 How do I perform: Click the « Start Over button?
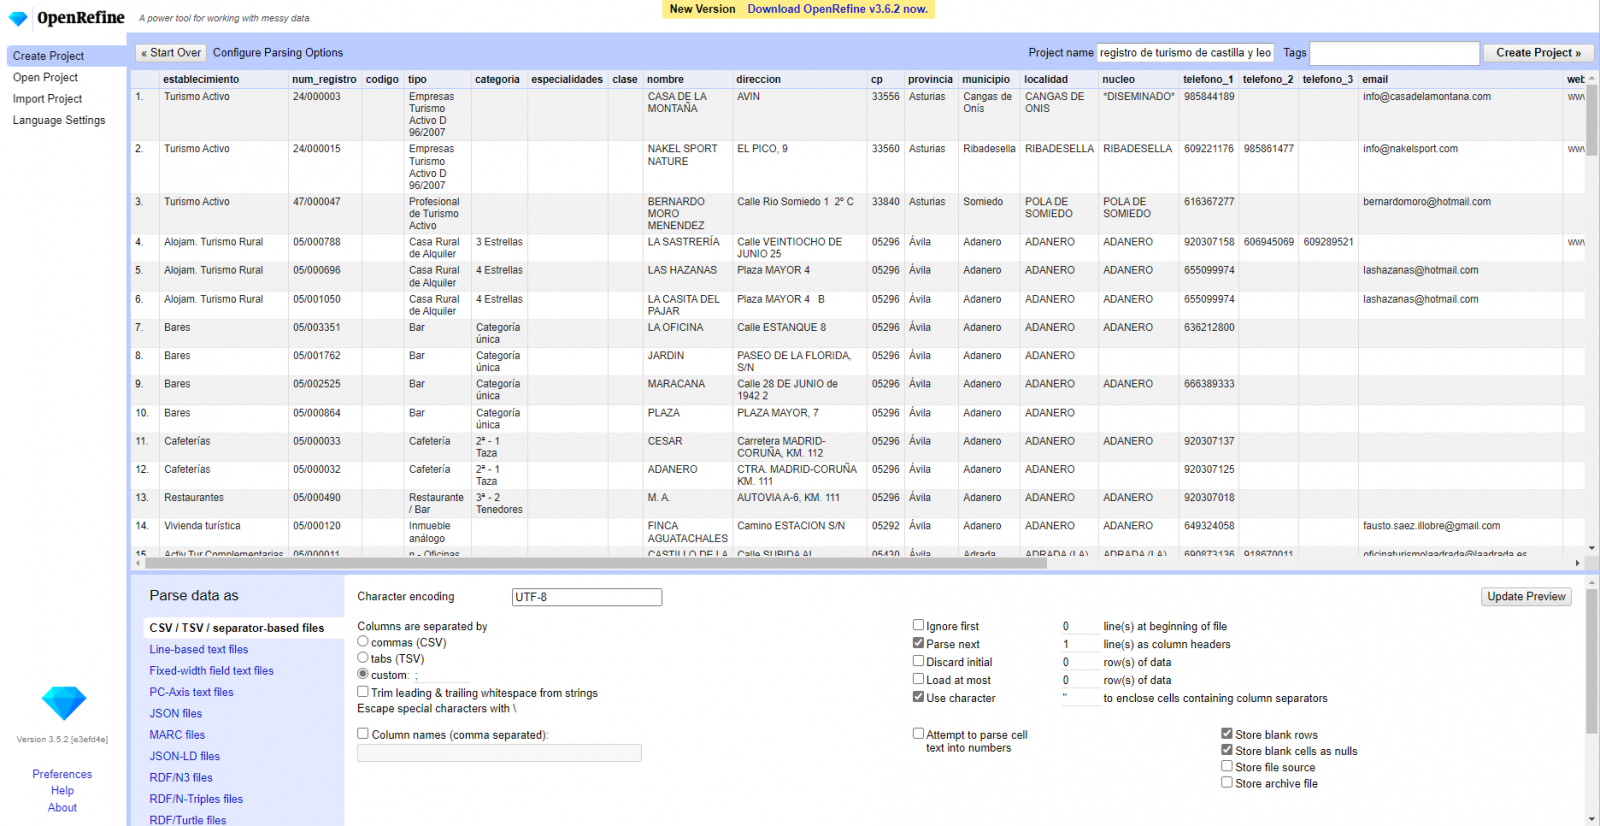click(171, 53)
